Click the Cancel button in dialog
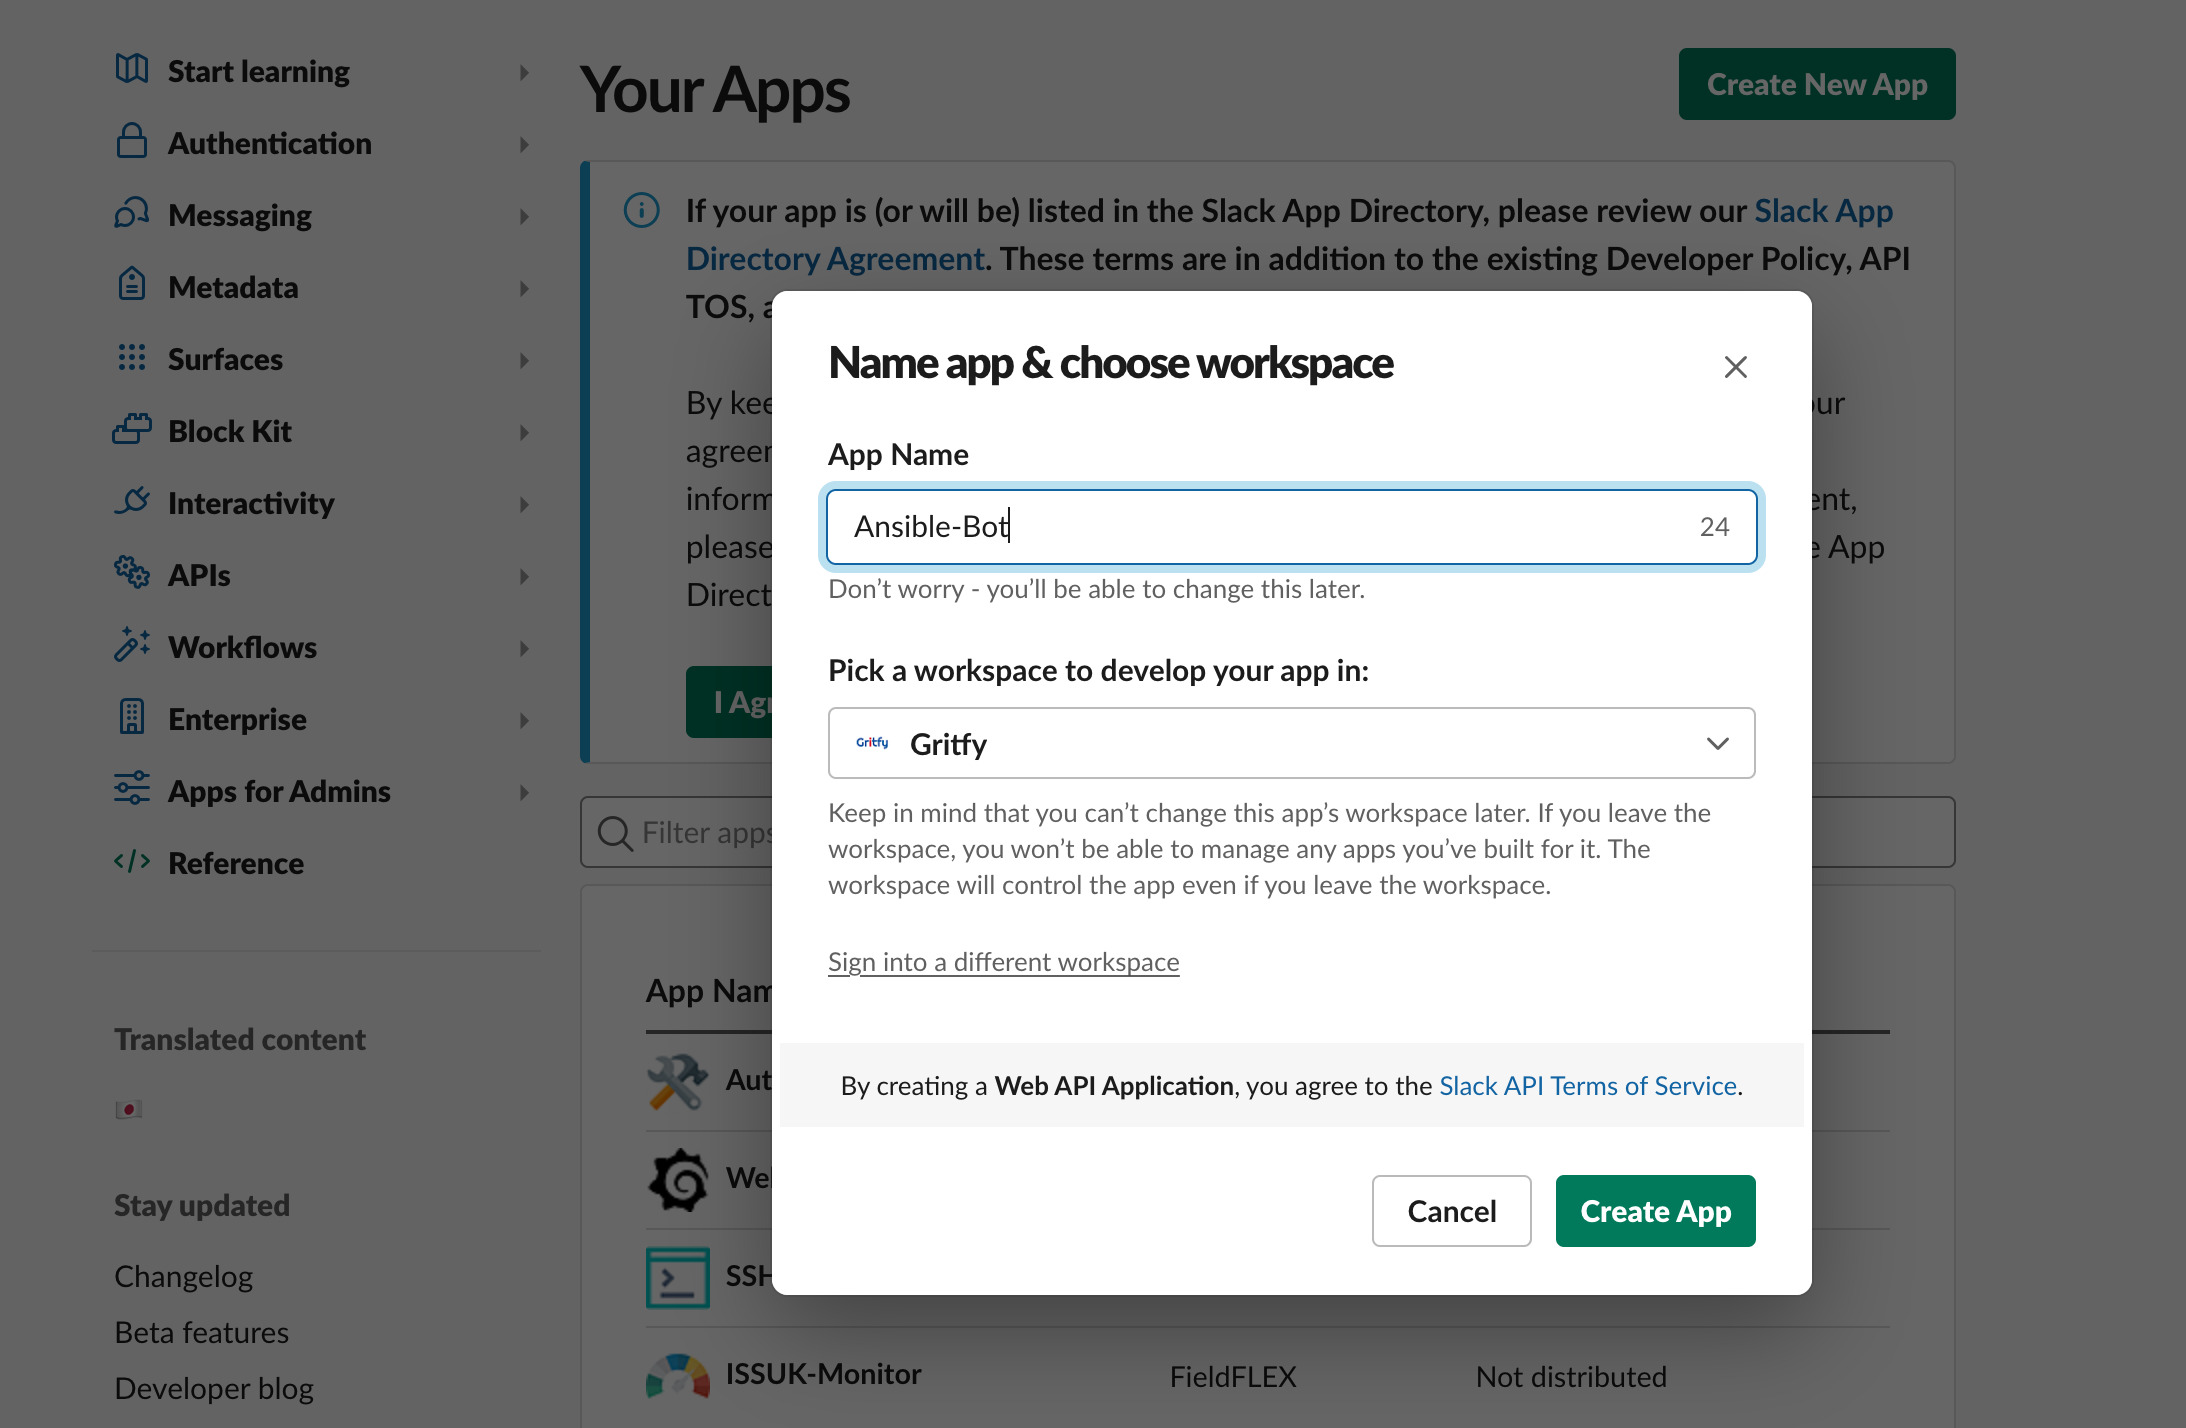 1451,1210
